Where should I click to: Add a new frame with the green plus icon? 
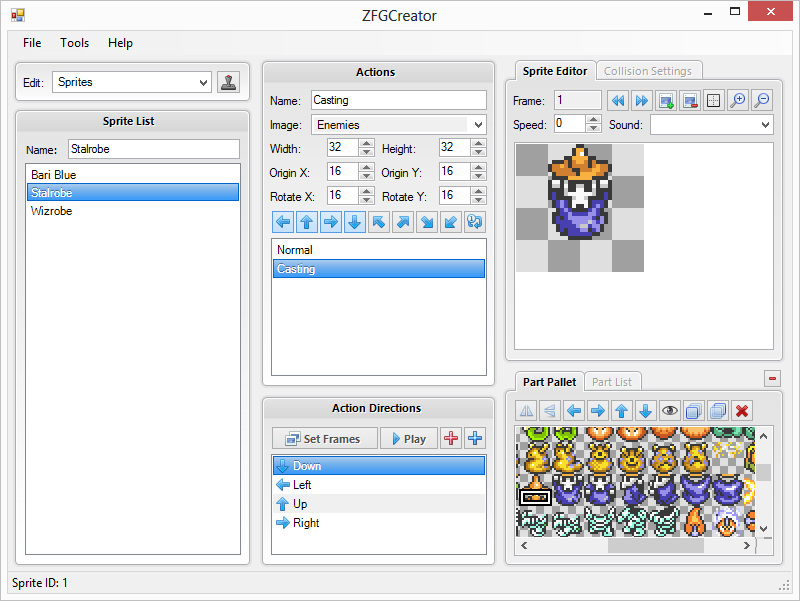(666, 101)
